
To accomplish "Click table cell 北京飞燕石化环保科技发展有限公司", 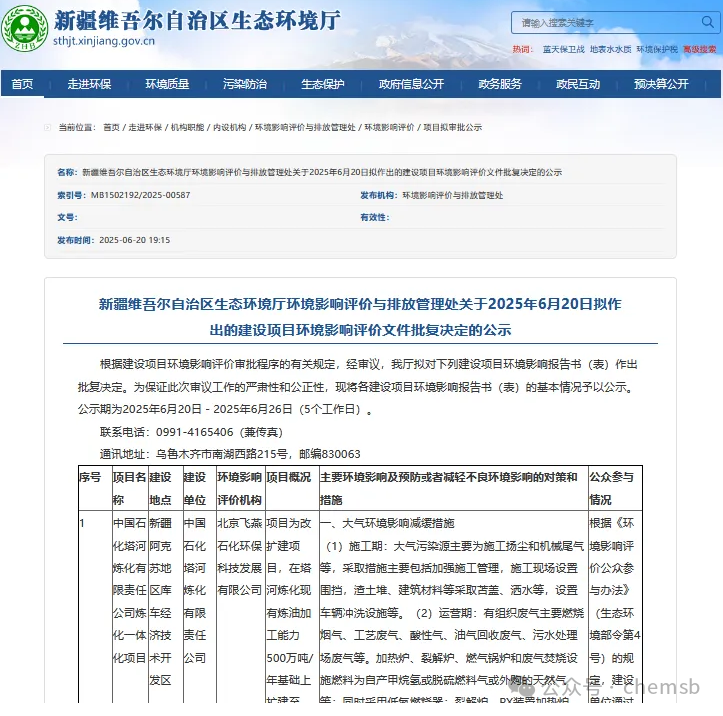I will [239, 556].
